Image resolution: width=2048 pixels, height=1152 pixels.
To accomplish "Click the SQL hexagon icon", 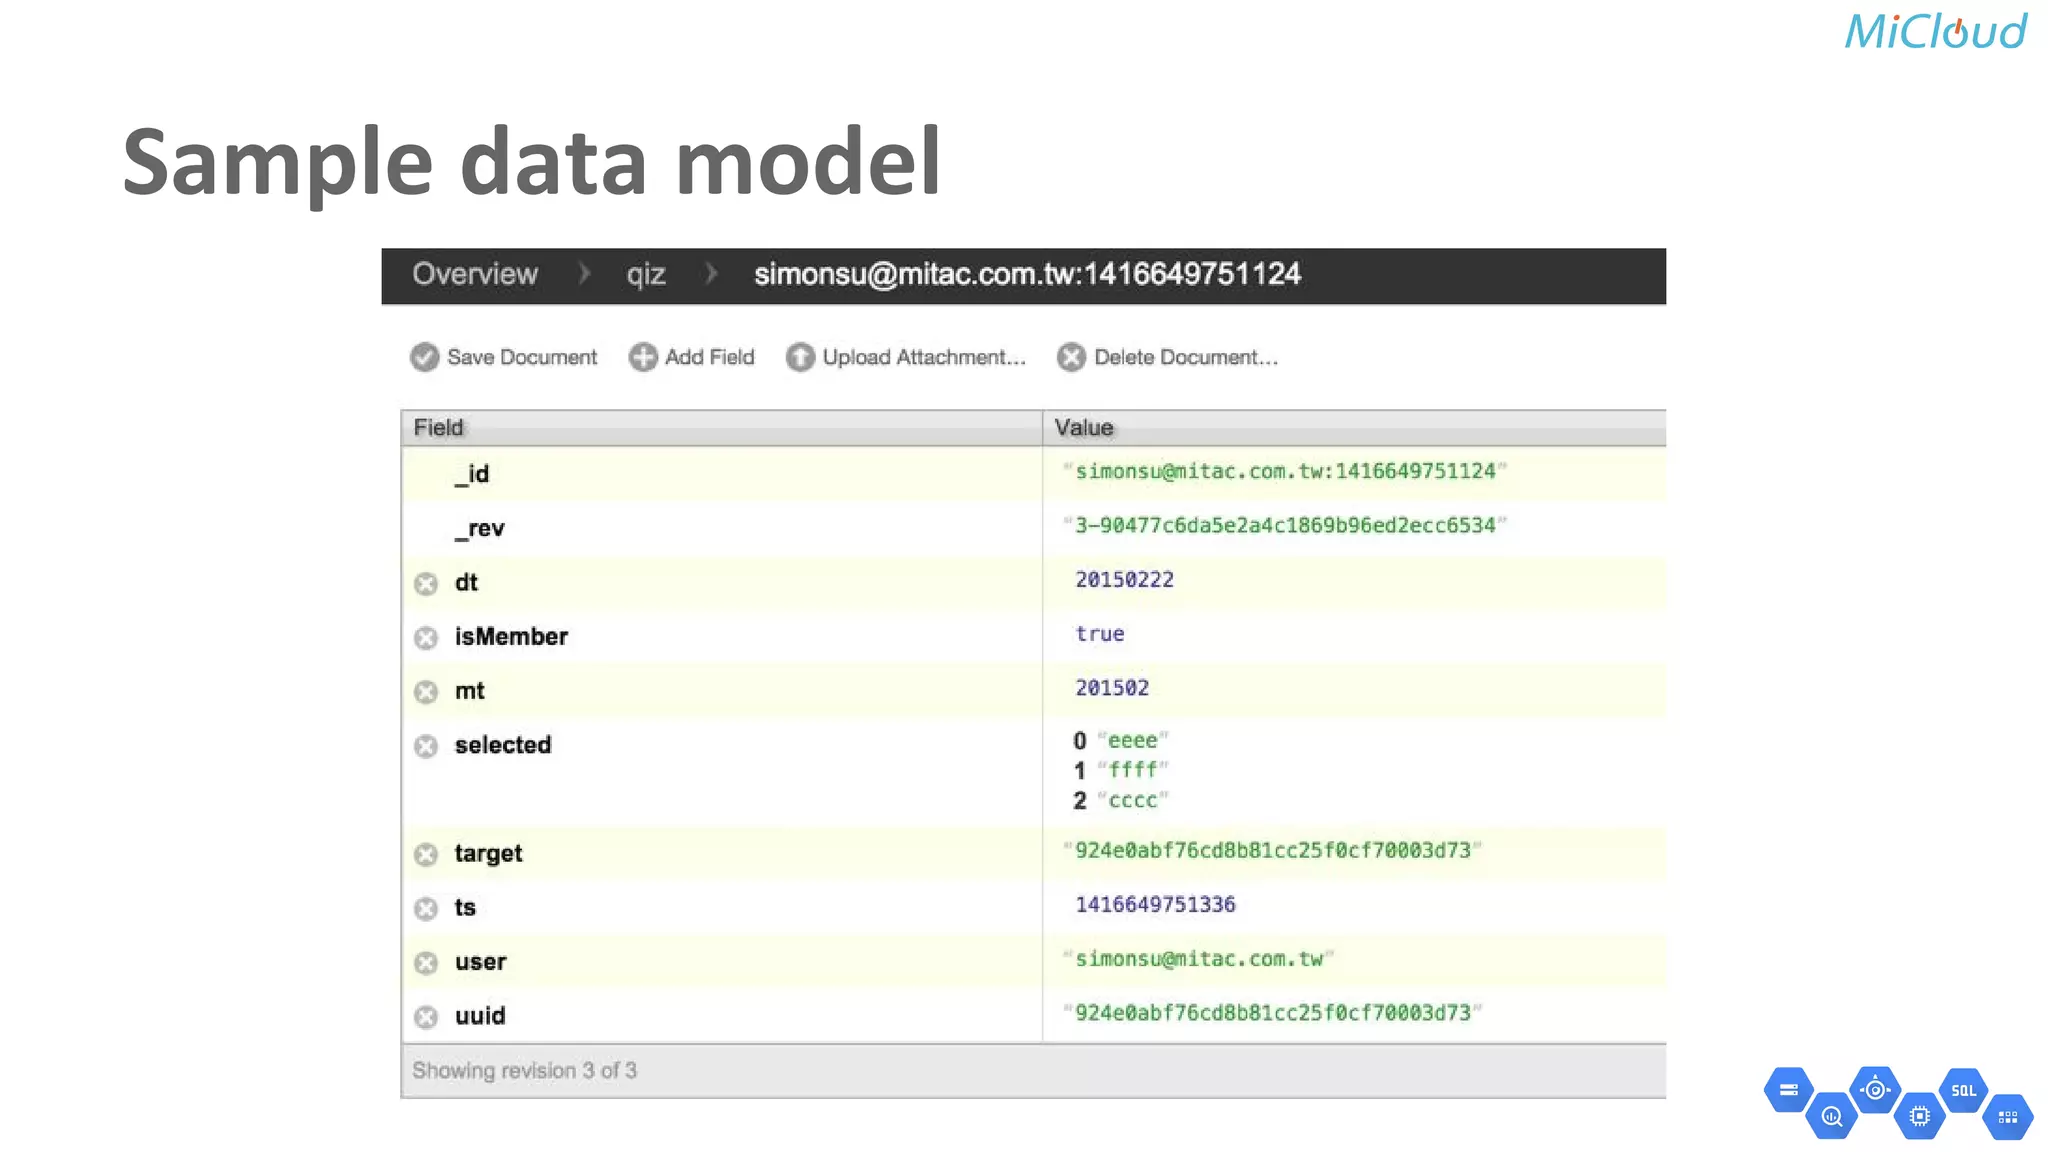I will 1963,1091.
